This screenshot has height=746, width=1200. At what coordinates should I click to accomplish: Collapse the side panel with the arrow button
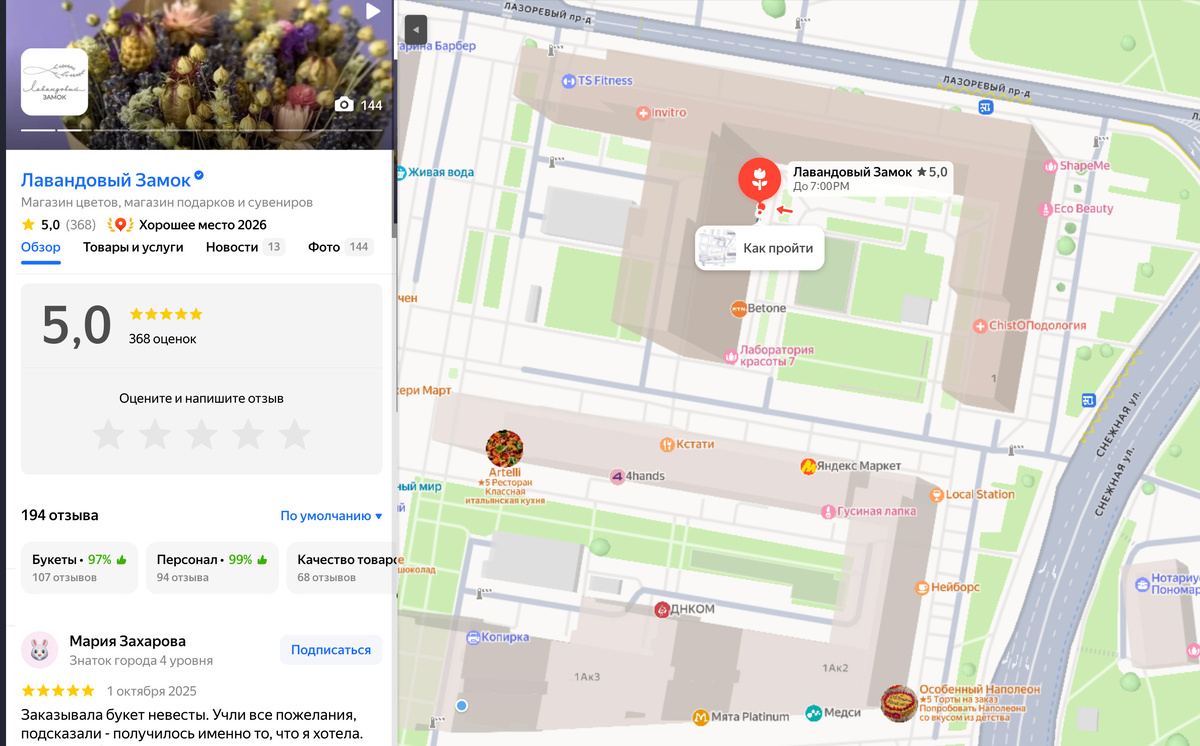[x=416, y=29]
